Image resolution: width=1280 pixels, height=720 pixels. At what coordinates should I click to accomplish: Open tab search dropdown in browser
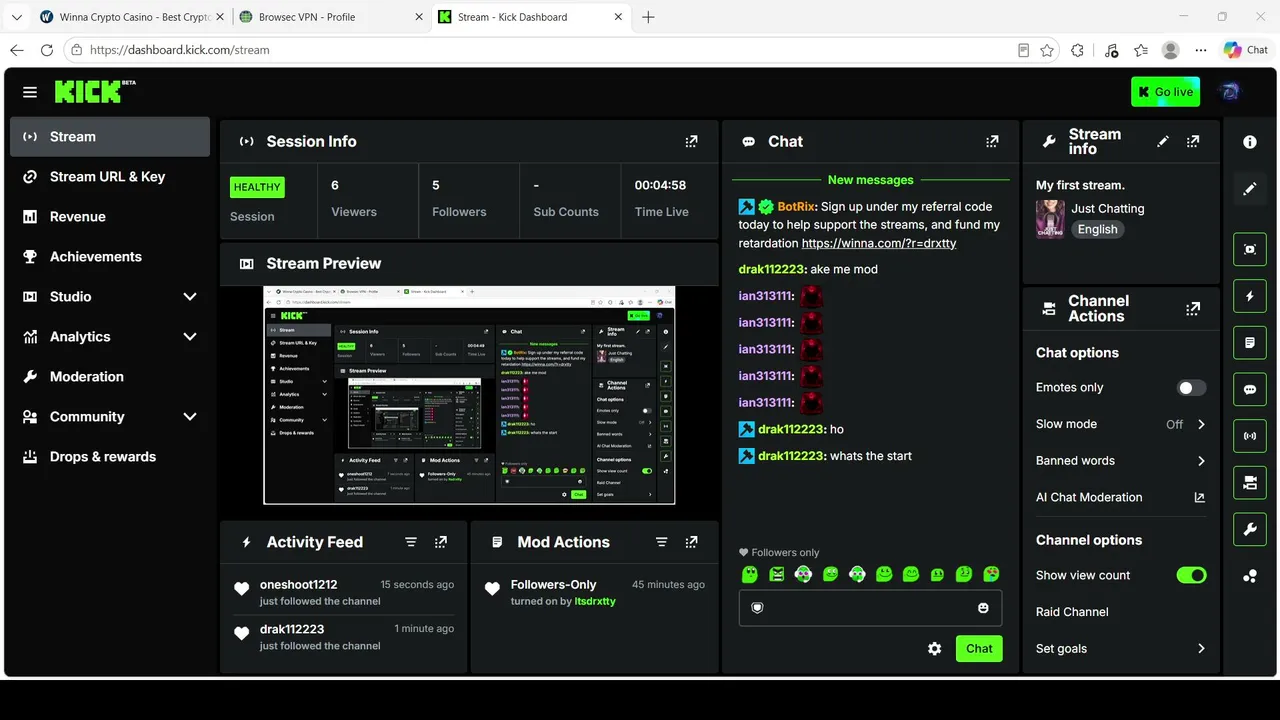coord(18,17)
